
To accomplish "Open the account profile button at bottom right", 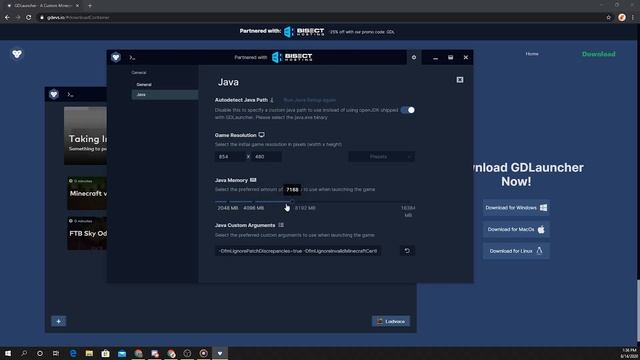I will click(391, 321).
